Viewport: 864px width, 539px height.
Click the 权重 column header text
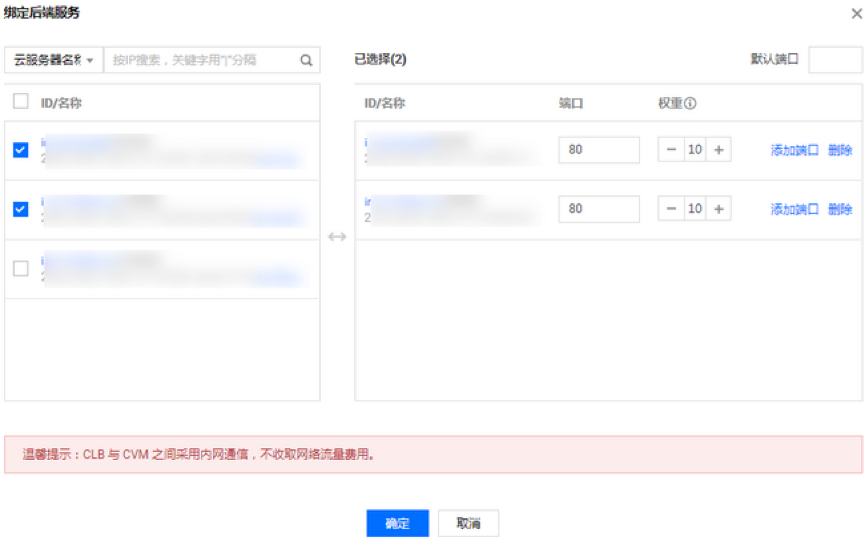[670, 103]
